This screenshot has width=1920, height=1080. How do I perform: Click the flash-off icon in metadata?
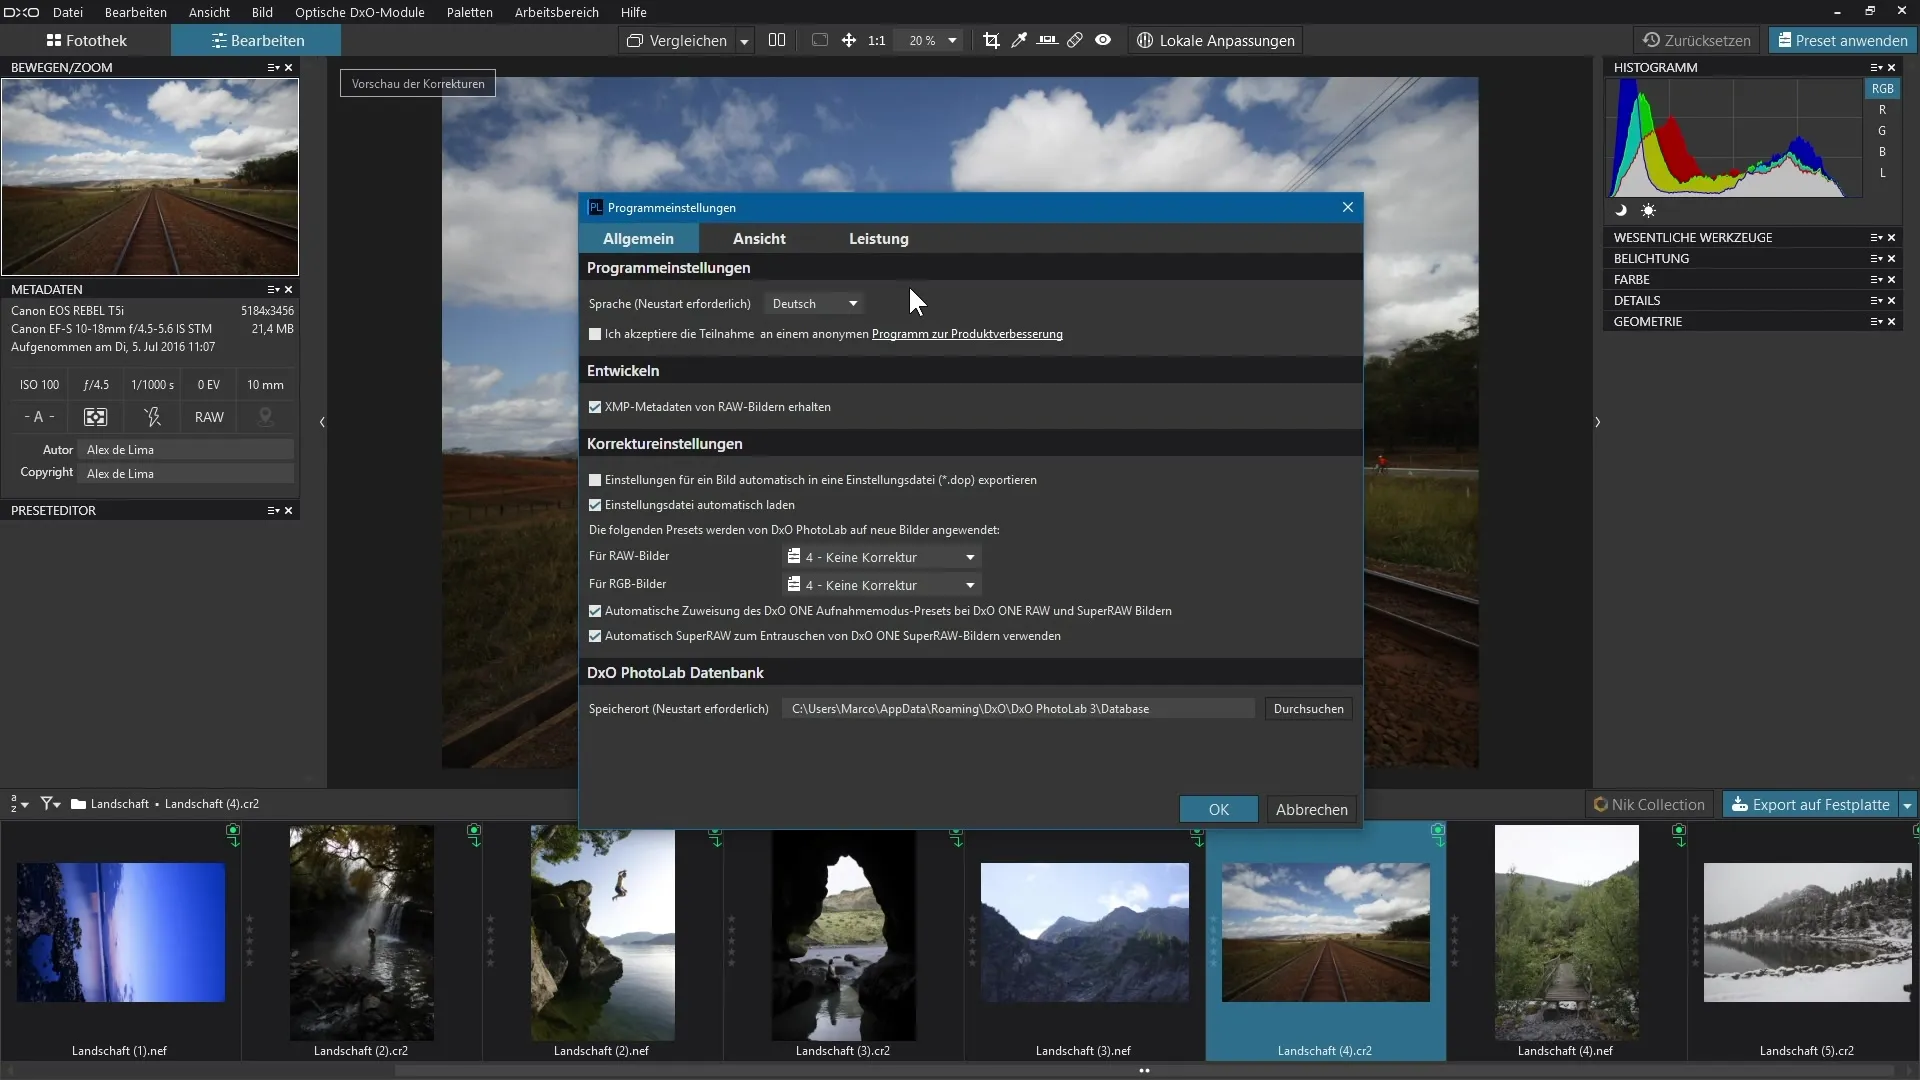[152, 417]
